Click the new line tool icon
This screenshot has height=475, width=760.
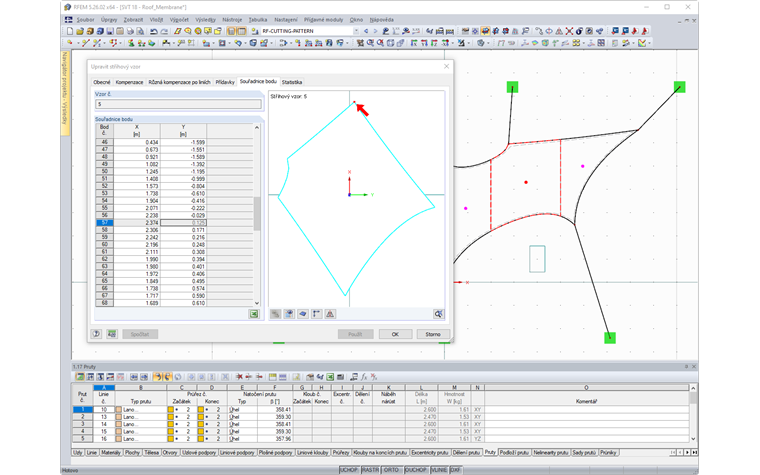click(86, 43)
